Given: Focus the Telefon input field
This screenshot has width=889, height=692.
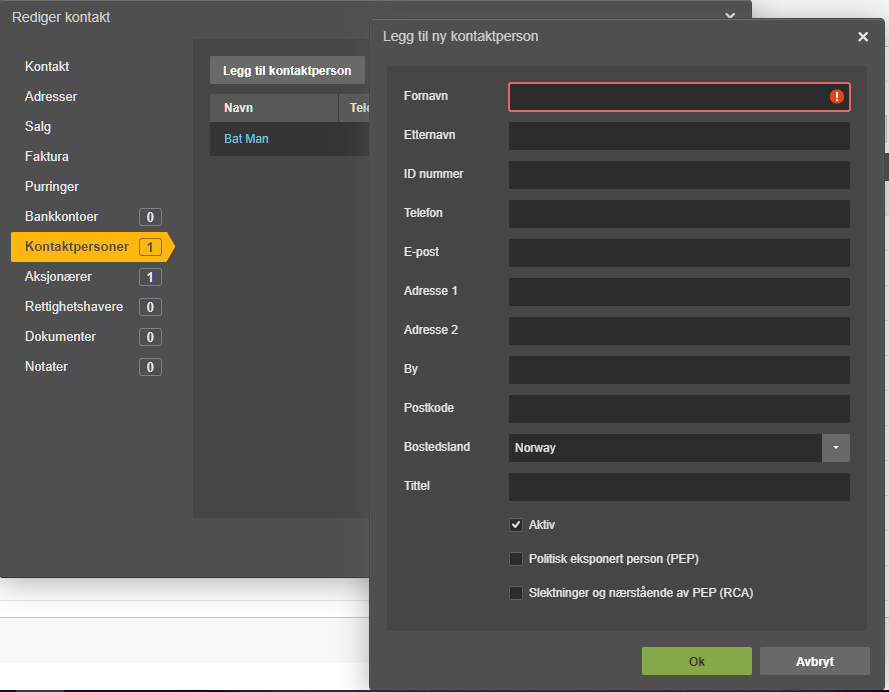Looking at the screenshot, I should point(679,214).
